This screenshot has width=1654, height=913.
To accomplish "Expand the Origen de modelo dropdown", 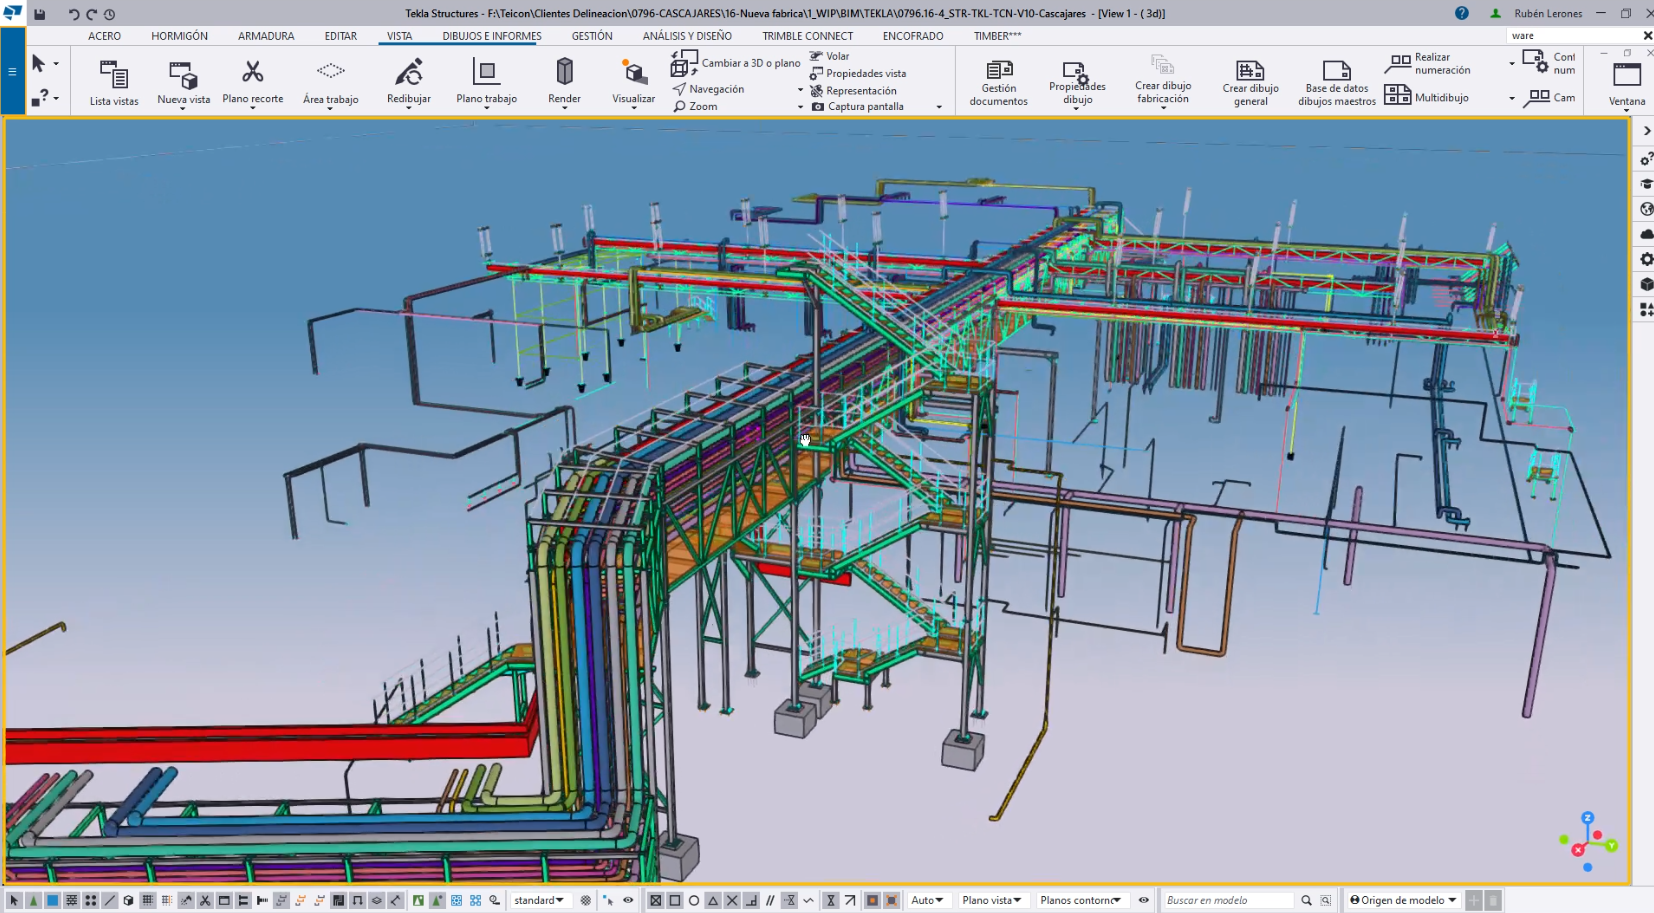I will click(x=1403, y=900).
